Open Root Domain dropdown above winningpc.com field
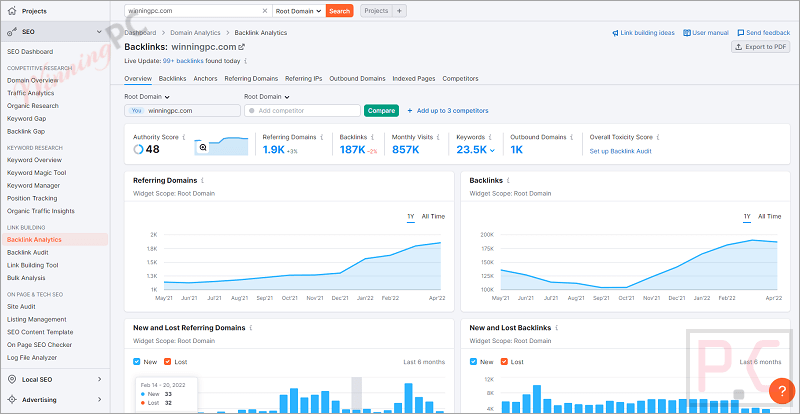The width and height of the screenshot is (800, 414). (x=147, y=96)
